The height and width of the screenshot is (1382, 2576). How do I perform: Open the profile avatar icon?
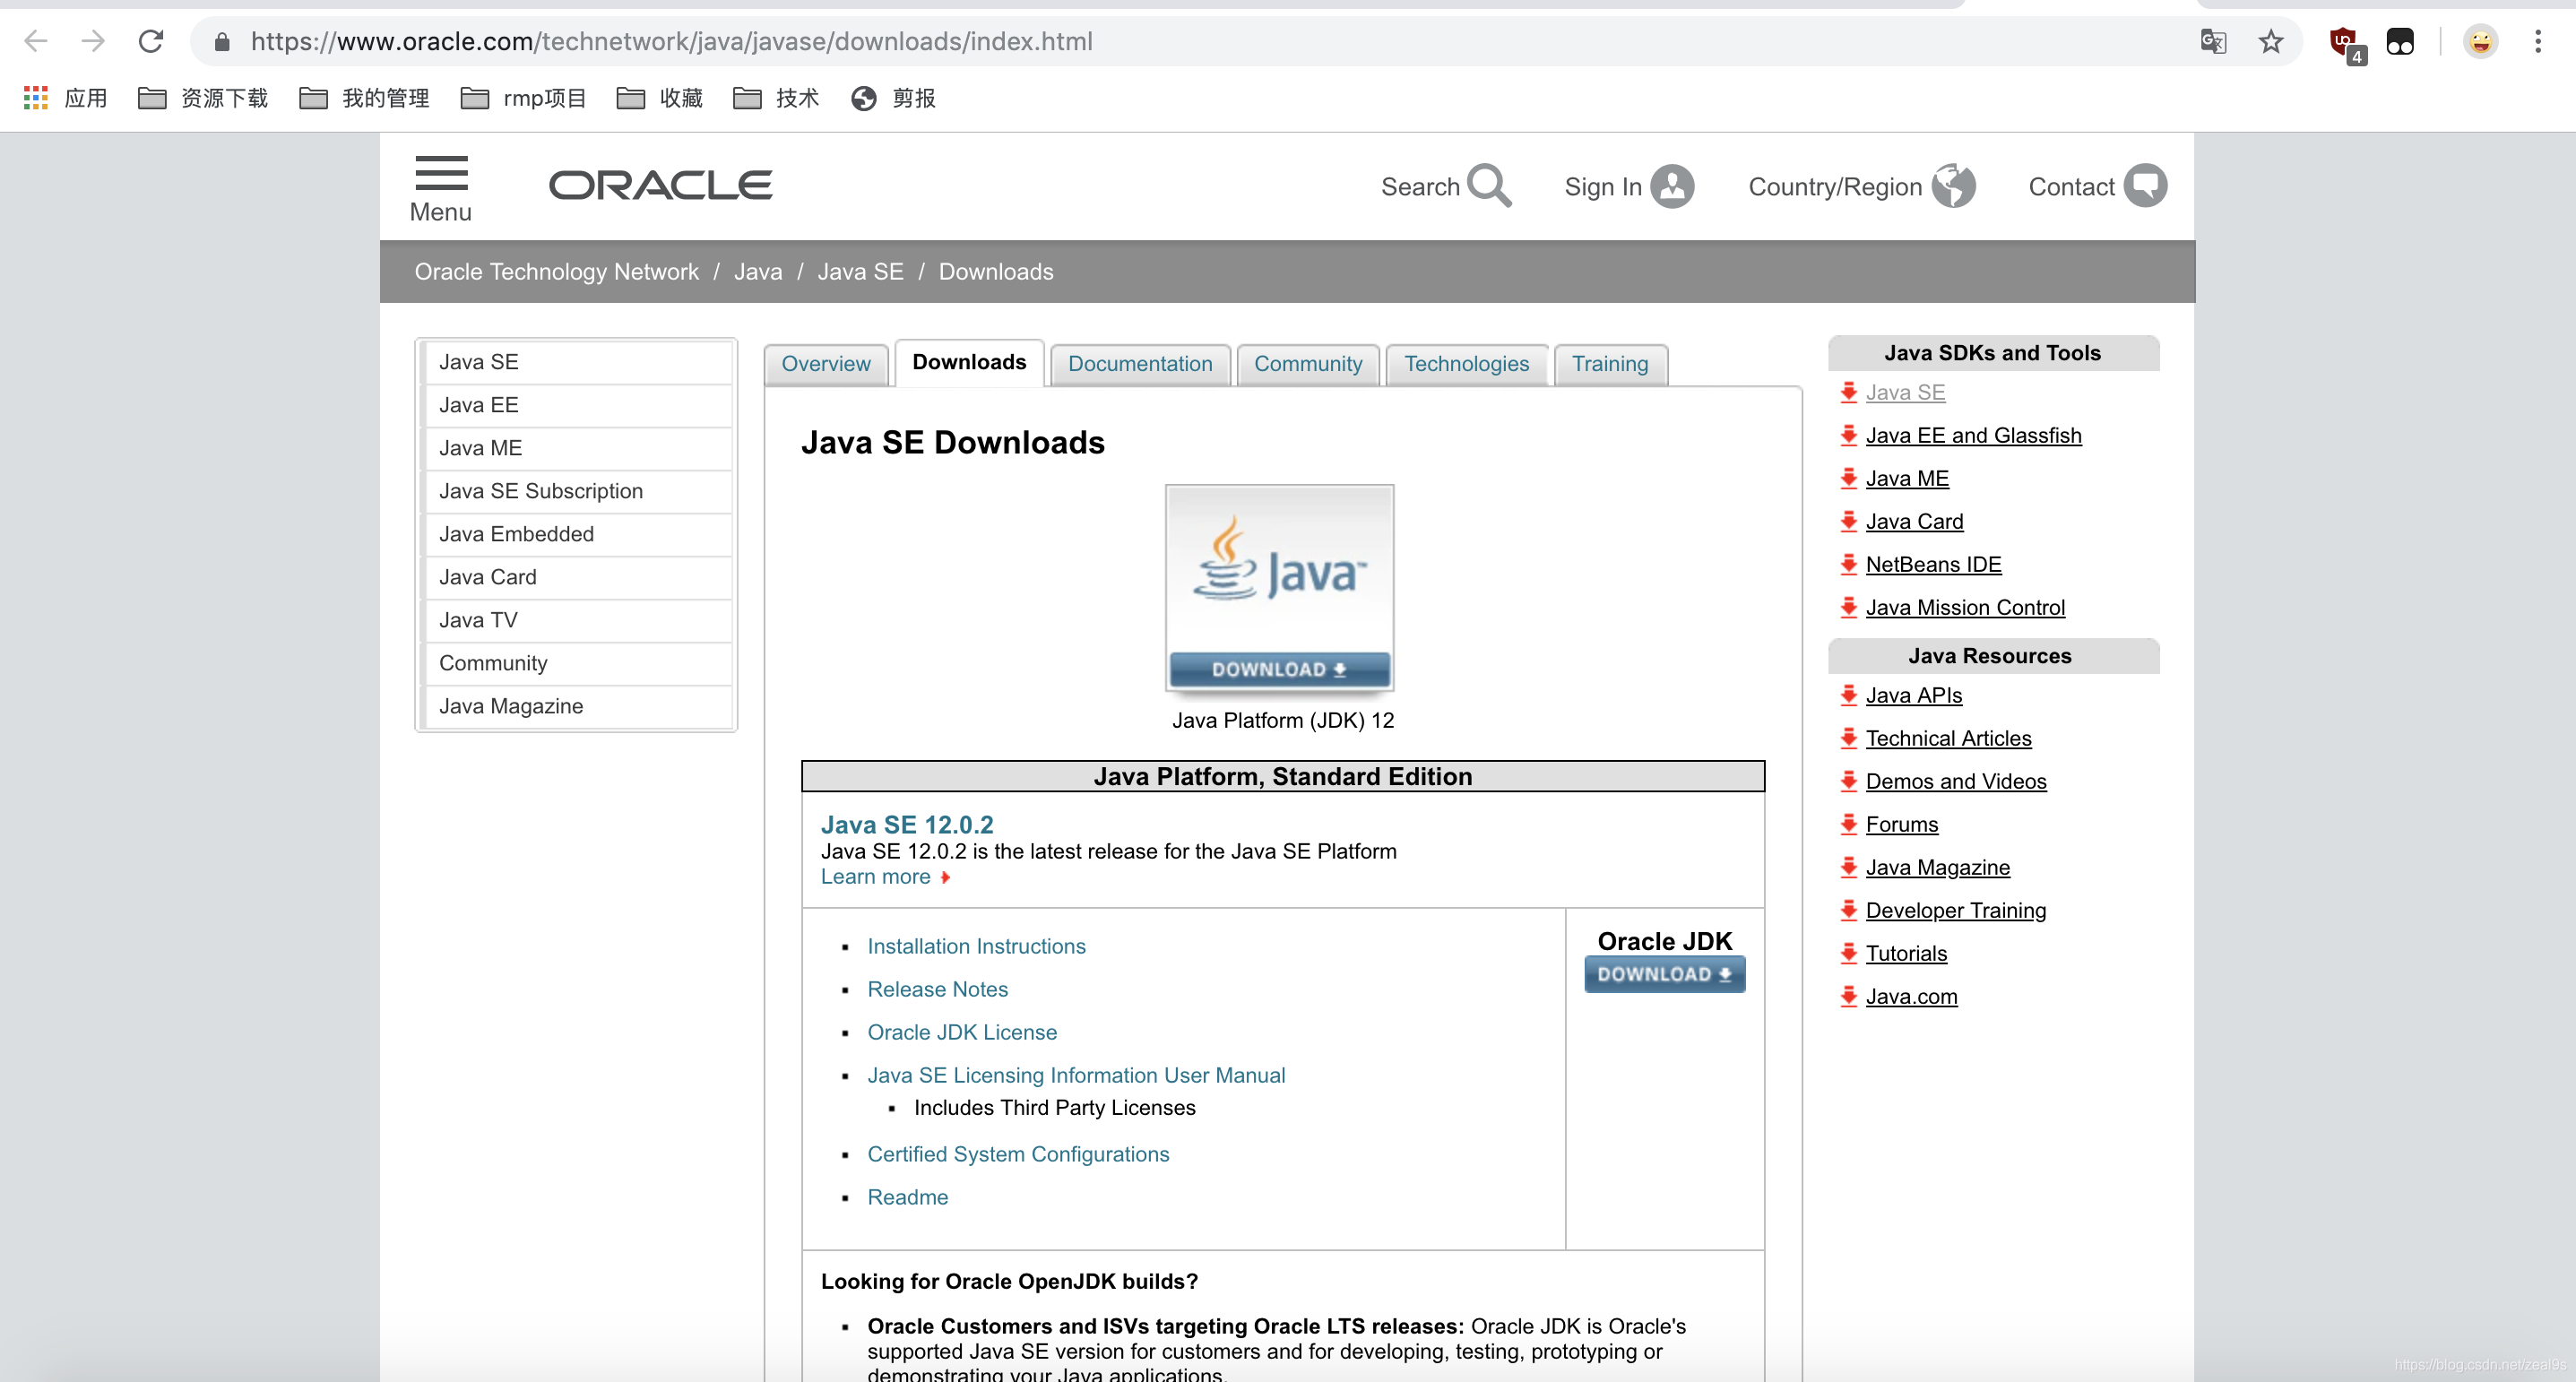pos(2480,41)
